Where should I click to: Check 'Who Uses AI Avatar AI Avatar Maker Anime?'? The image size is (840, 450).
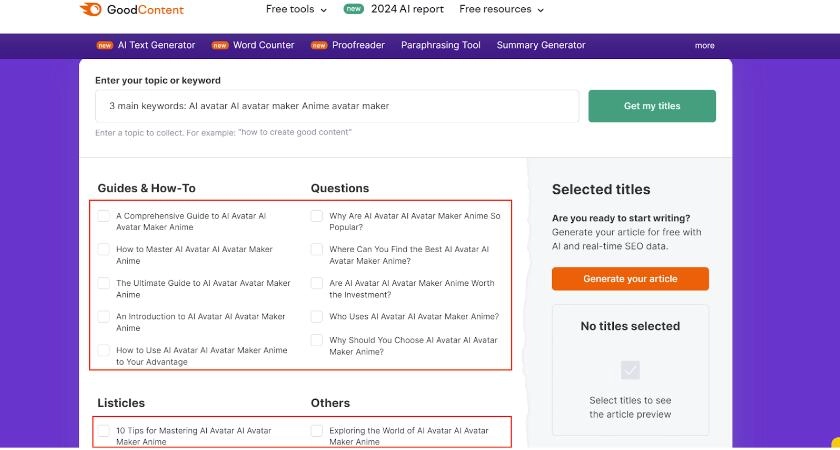tap(317, 317)
